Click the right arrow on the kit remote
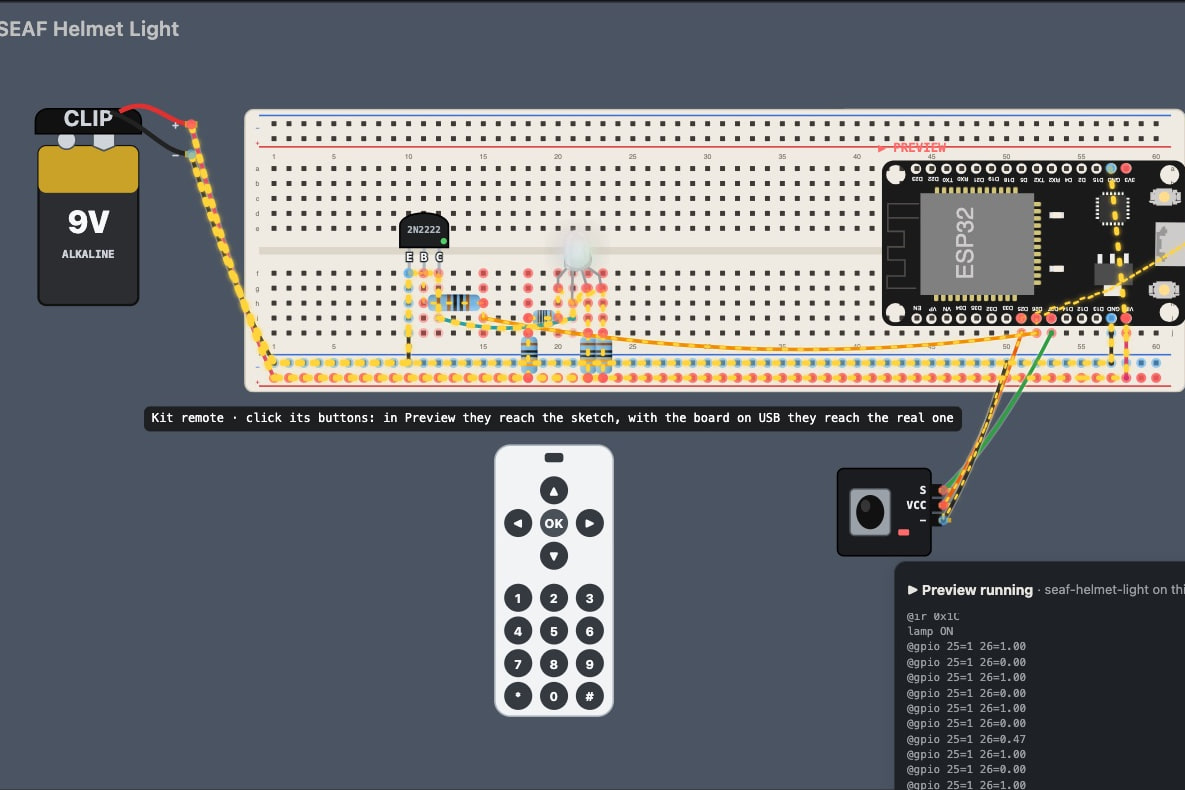Viewport: 1185px width, 790px height. tap(589, 523)
